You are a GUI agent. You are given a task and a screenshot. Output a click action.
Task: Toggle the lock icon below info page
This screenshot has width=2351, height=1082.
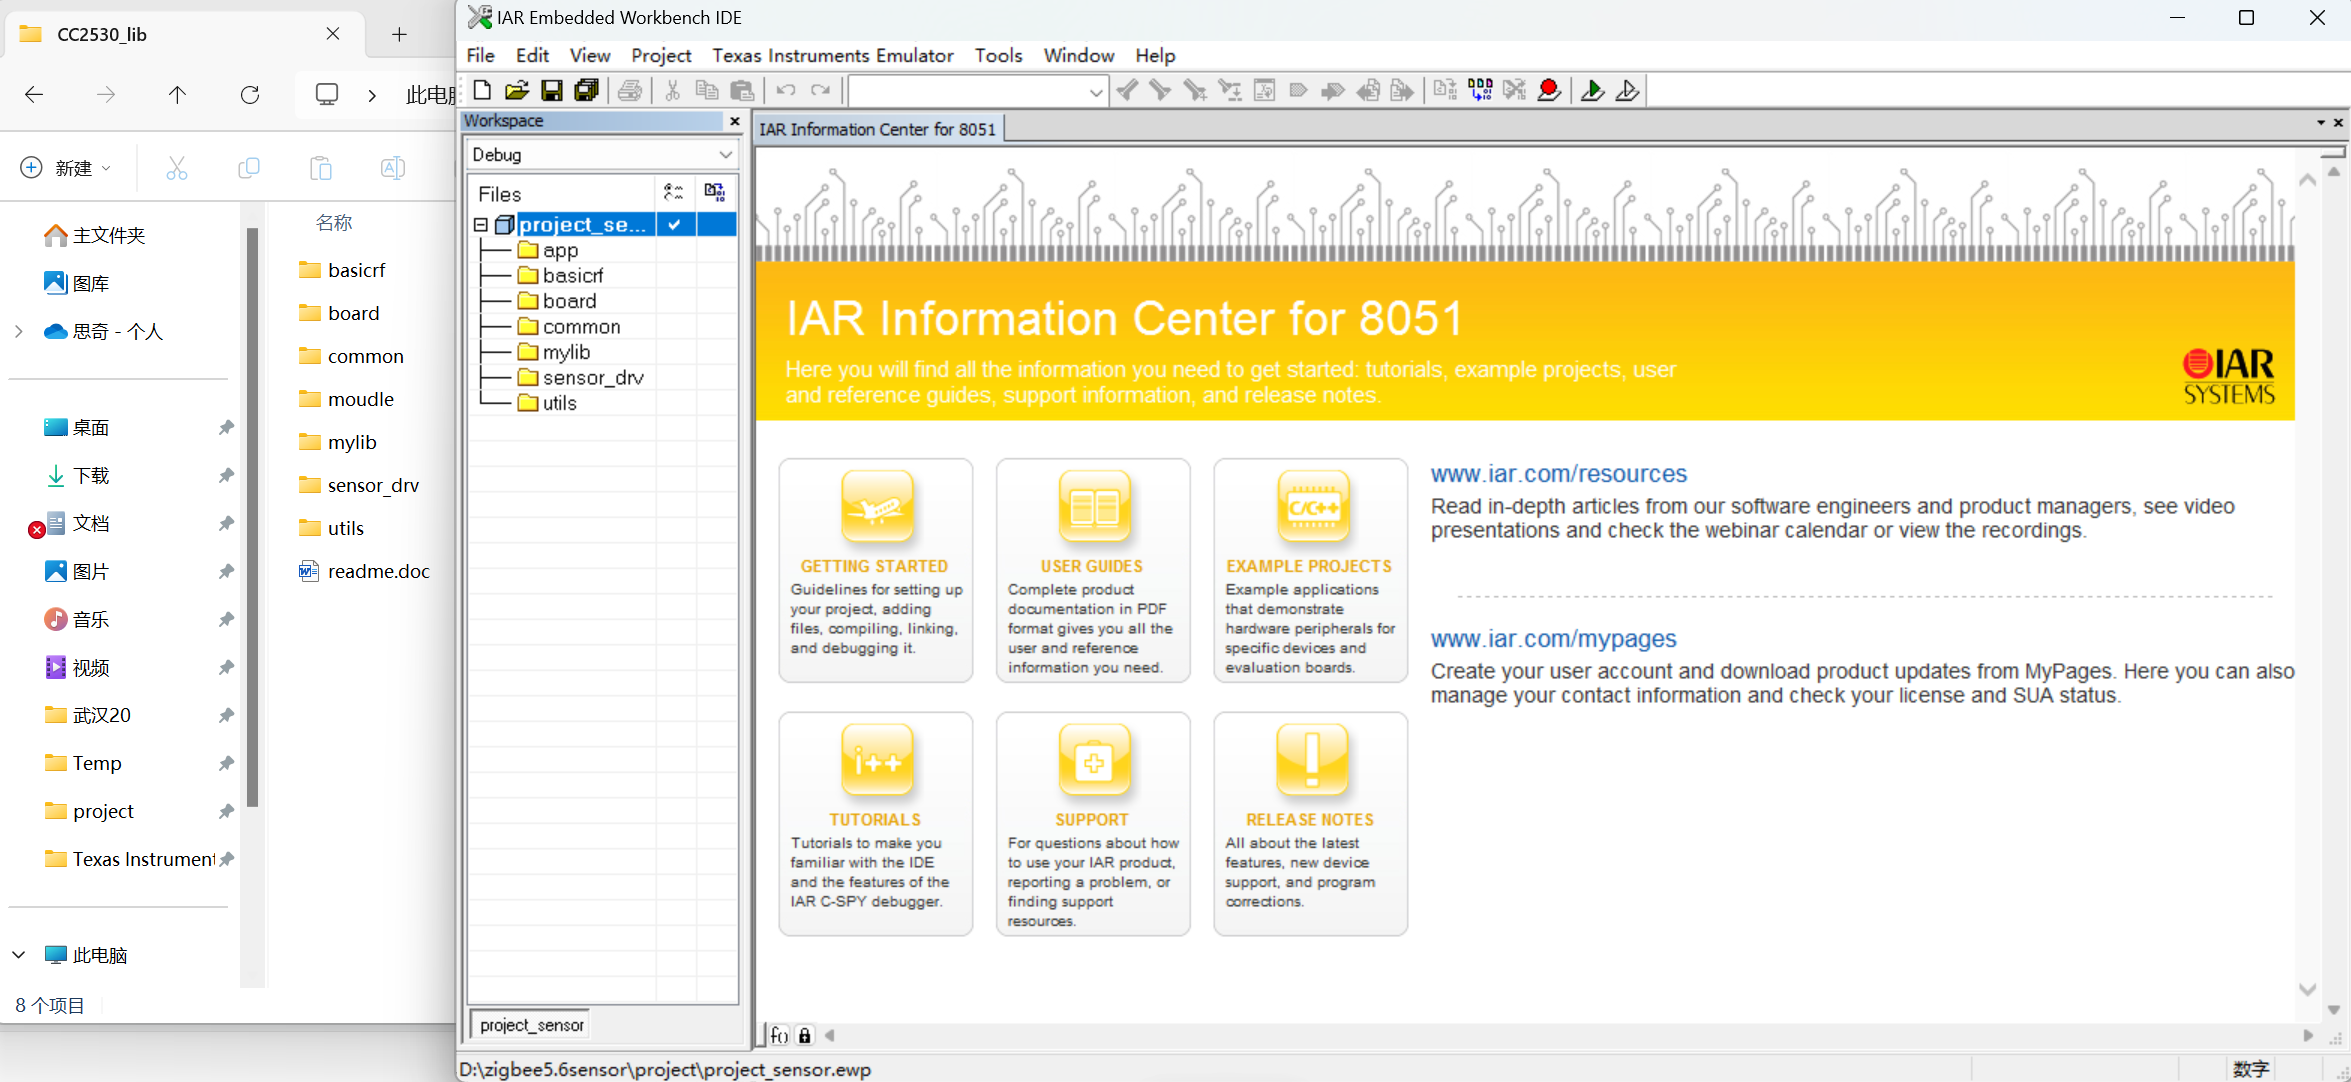(805, 1036)
